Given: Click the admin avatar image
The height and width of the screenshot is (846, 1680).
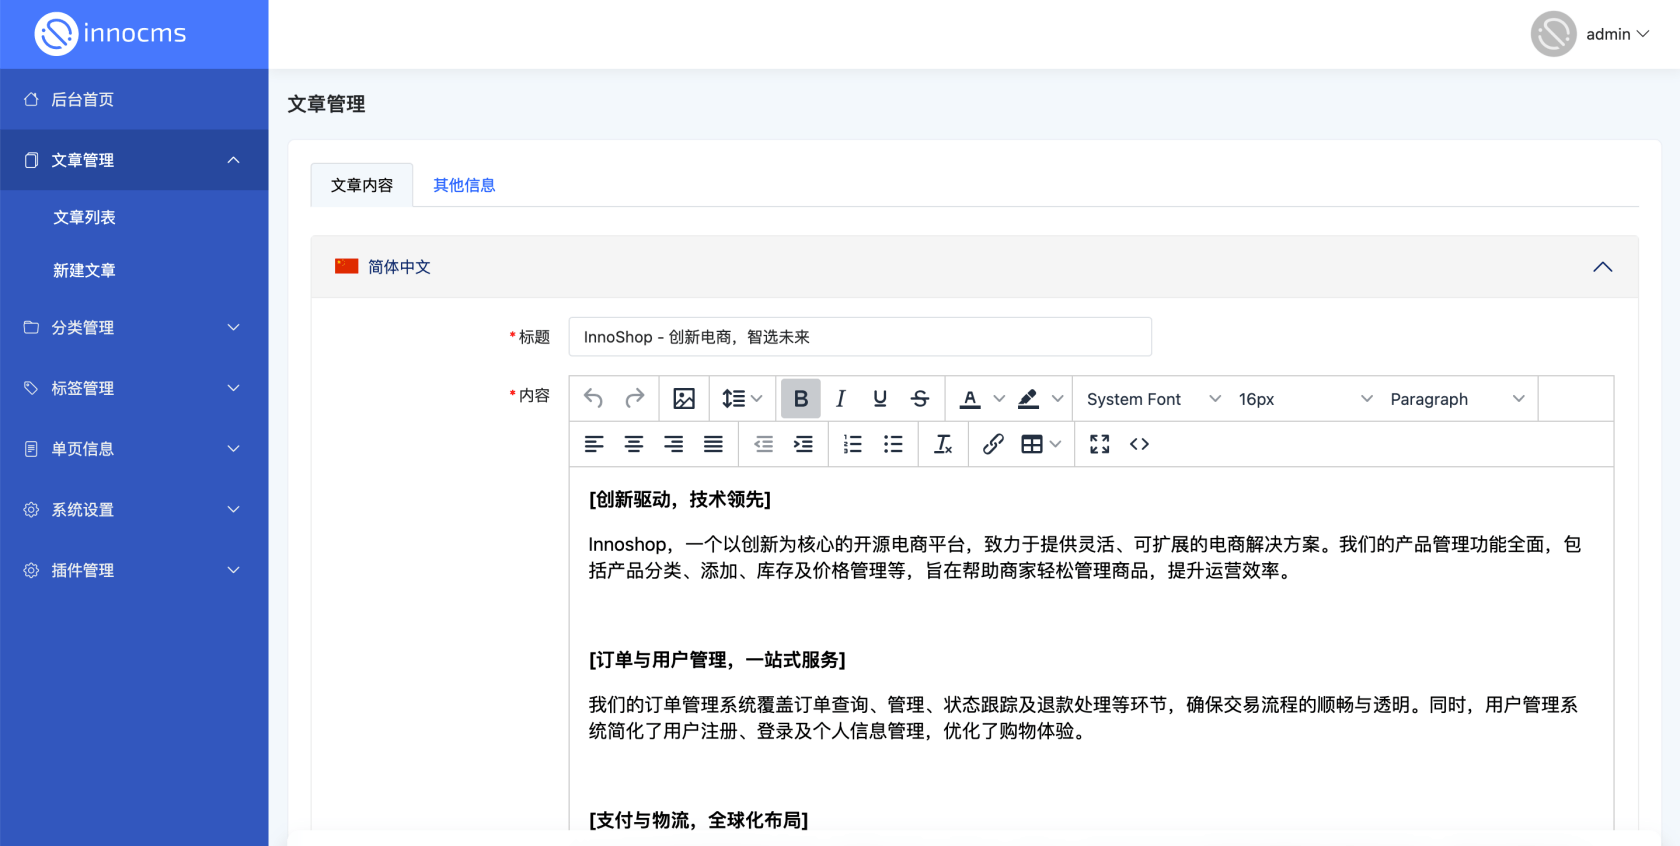Looking at the screenshot, I should pos(1553,34).
